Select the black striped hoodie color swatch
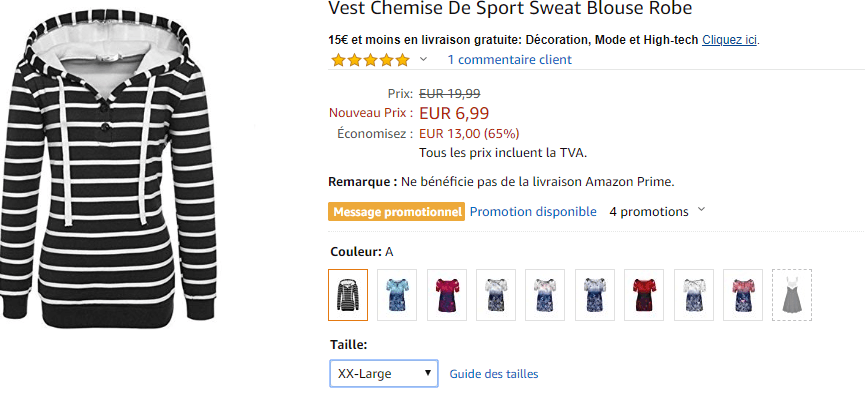The image size is (865, 396). [x=348, y=295]
